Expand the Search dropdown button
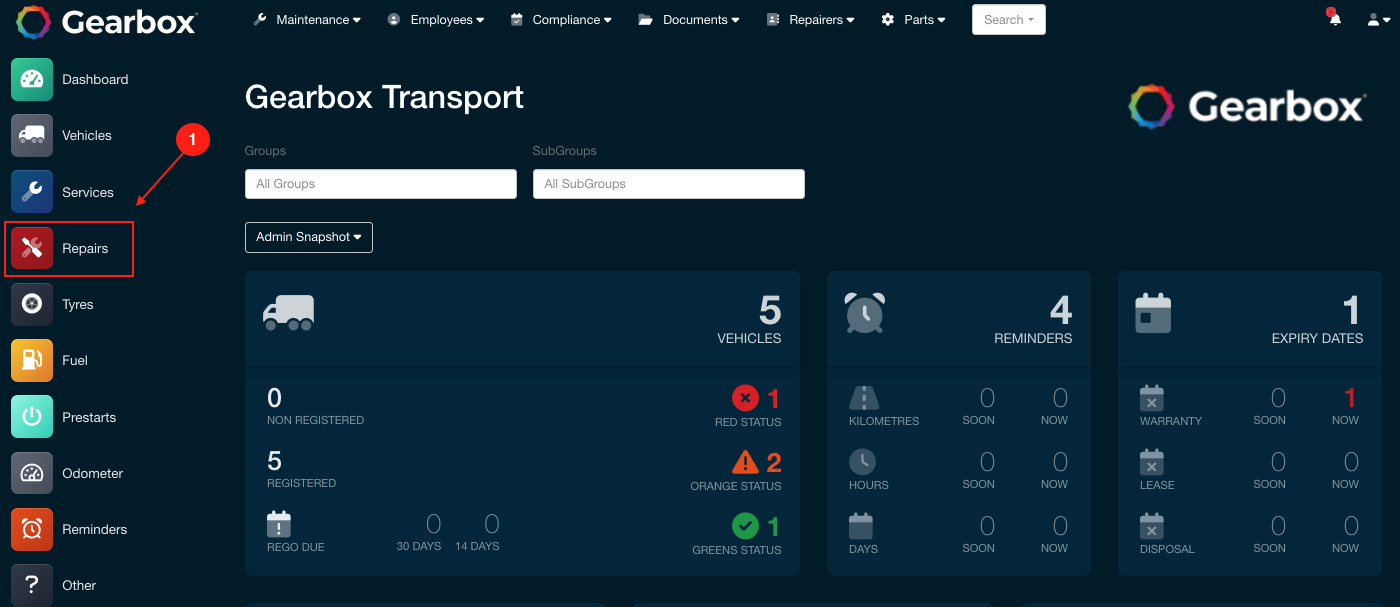 pos(1008,19)
